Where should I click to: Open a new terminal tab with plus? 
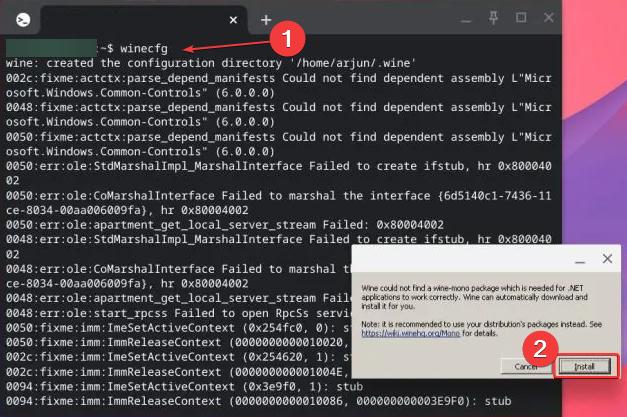tap(266, 20)
